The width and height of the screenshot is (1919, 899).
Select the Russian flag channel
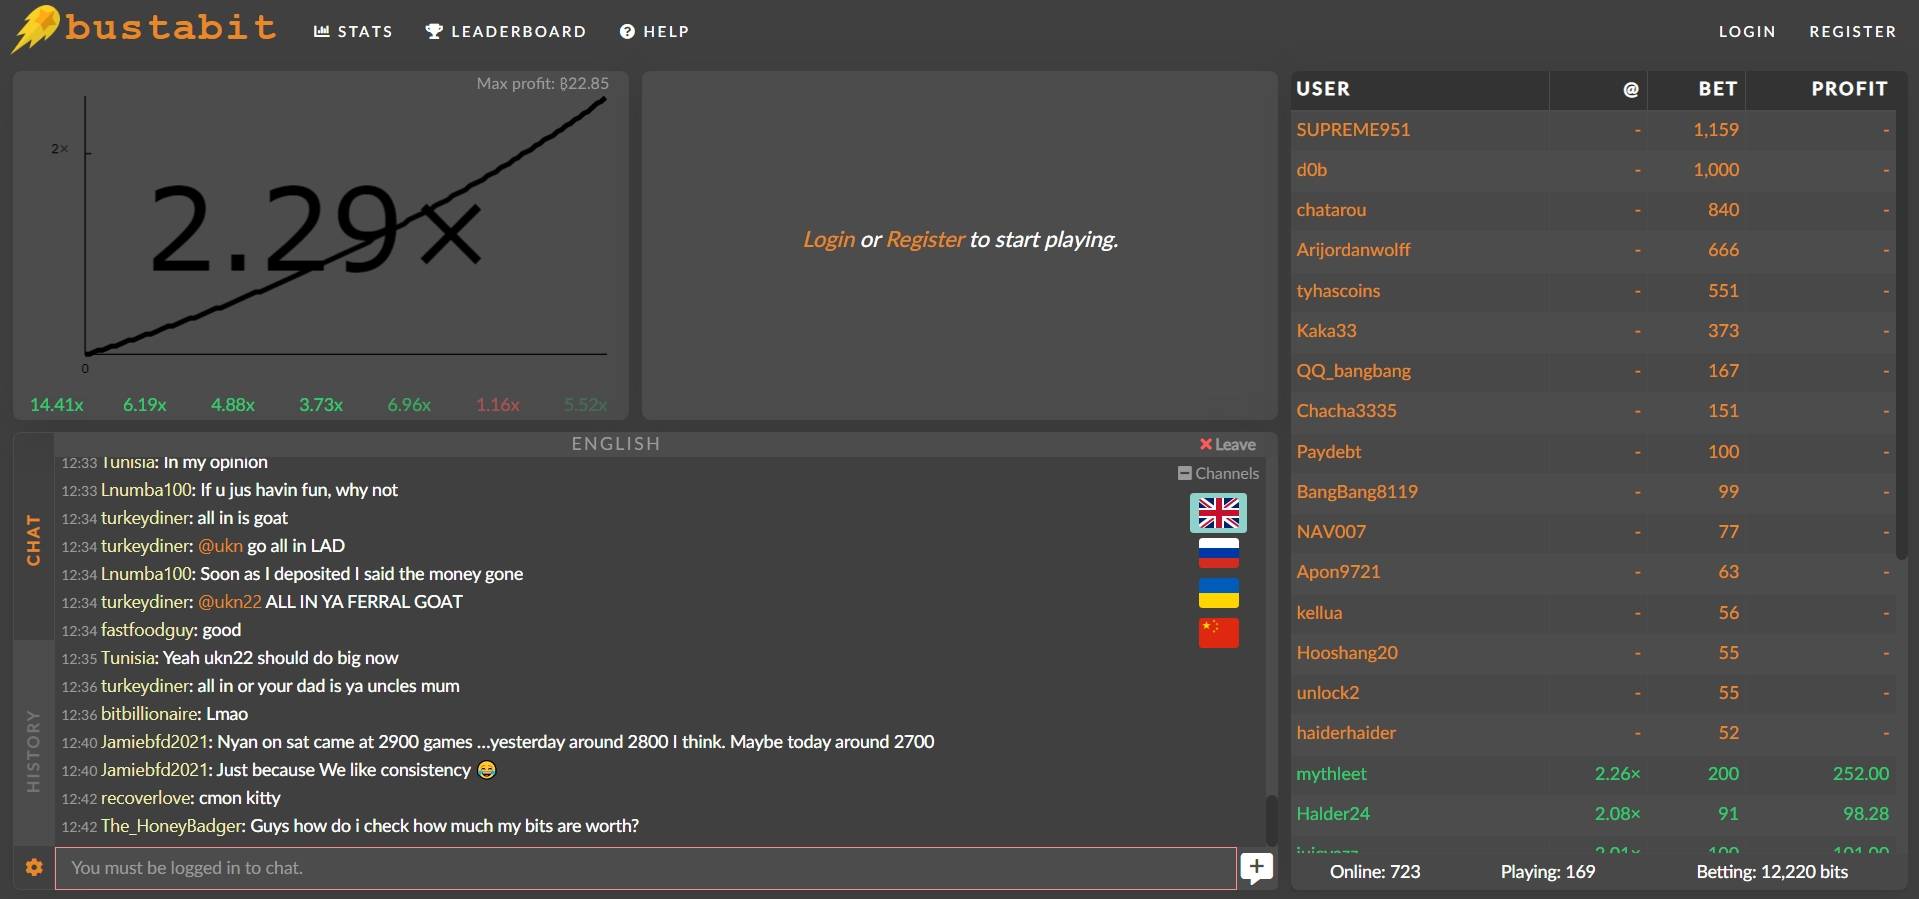pyautogui.click(x=1218, y=553)
